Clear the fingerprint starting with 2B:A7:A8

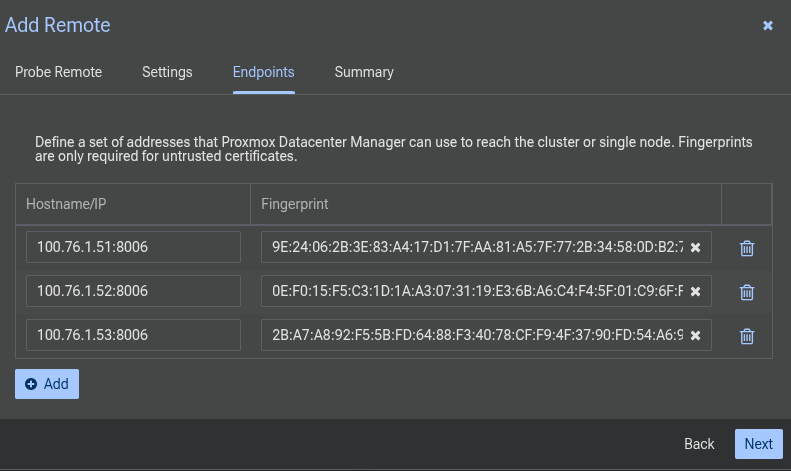point(696,336)
